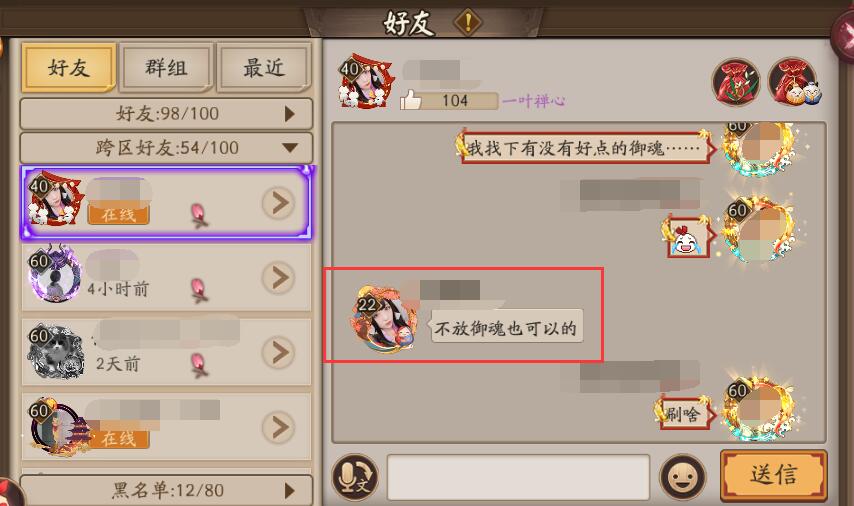The image size is (854, 506).
Task: Click the thumbs-up like icon beside 104
Action: click(411, 100)
